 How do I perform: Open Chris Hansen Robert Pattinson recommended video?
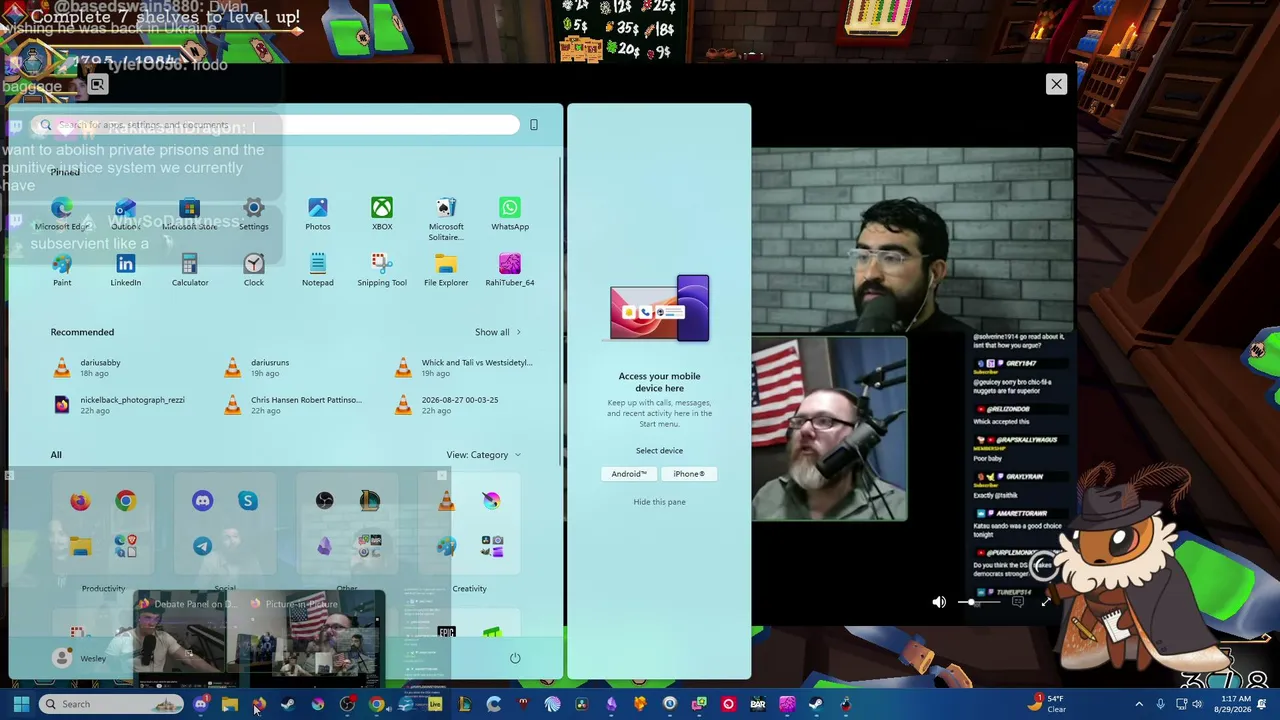point(293,405)
